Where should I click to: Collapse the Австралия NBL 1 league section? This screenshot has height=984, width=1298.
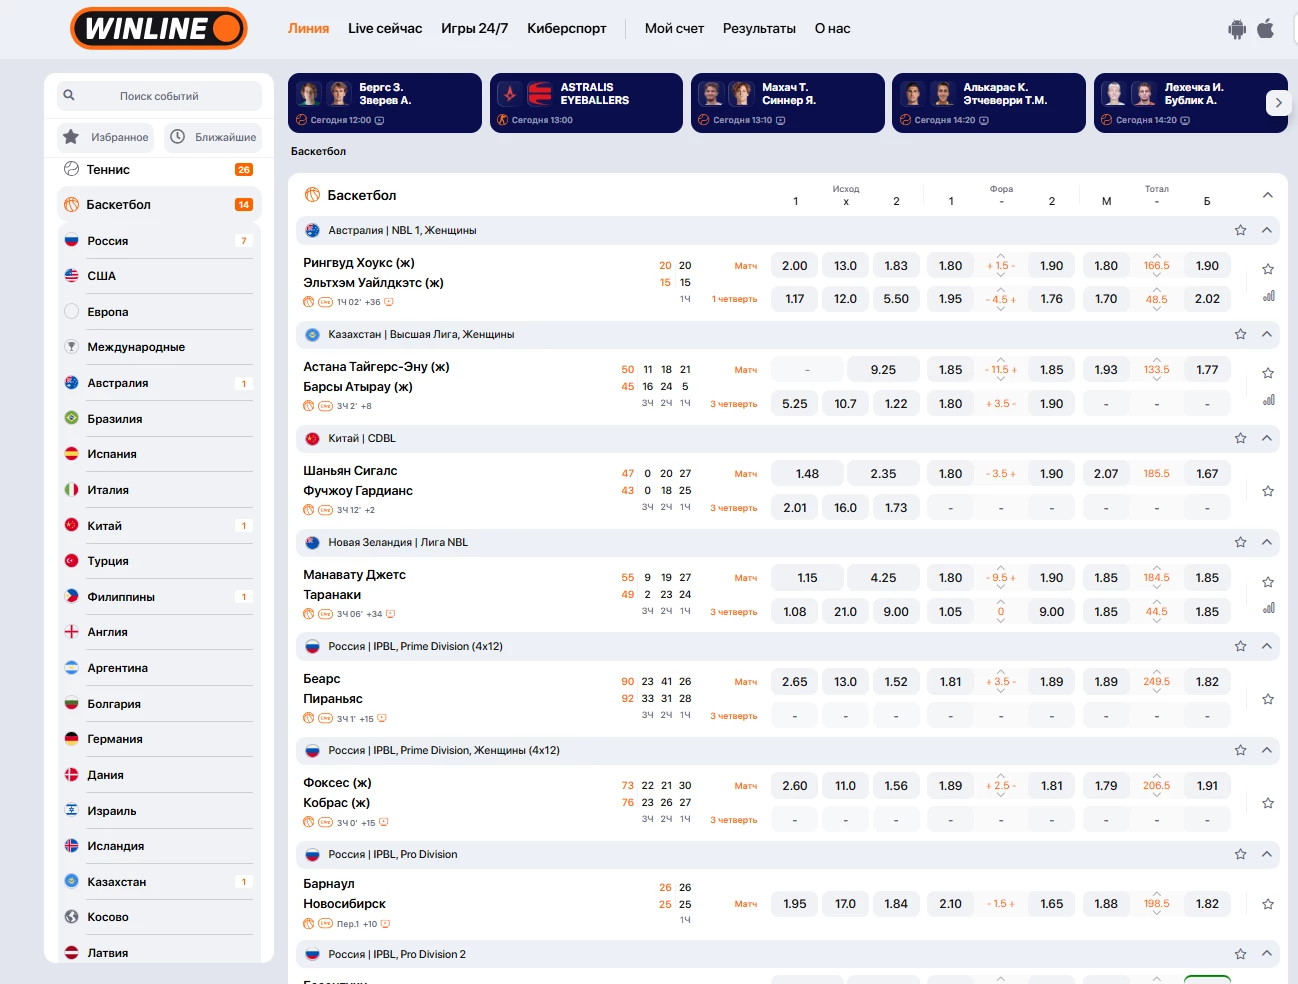[1267, 230]
